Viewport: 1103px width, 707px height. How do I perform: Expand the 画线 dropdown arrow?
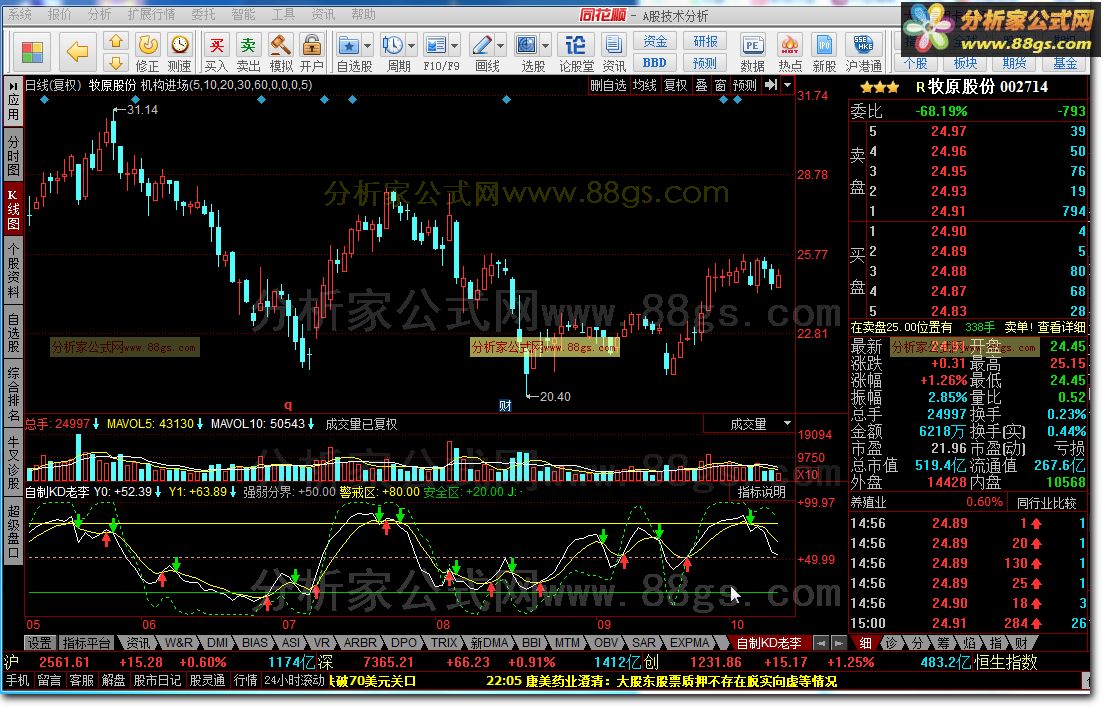point(501,46)
